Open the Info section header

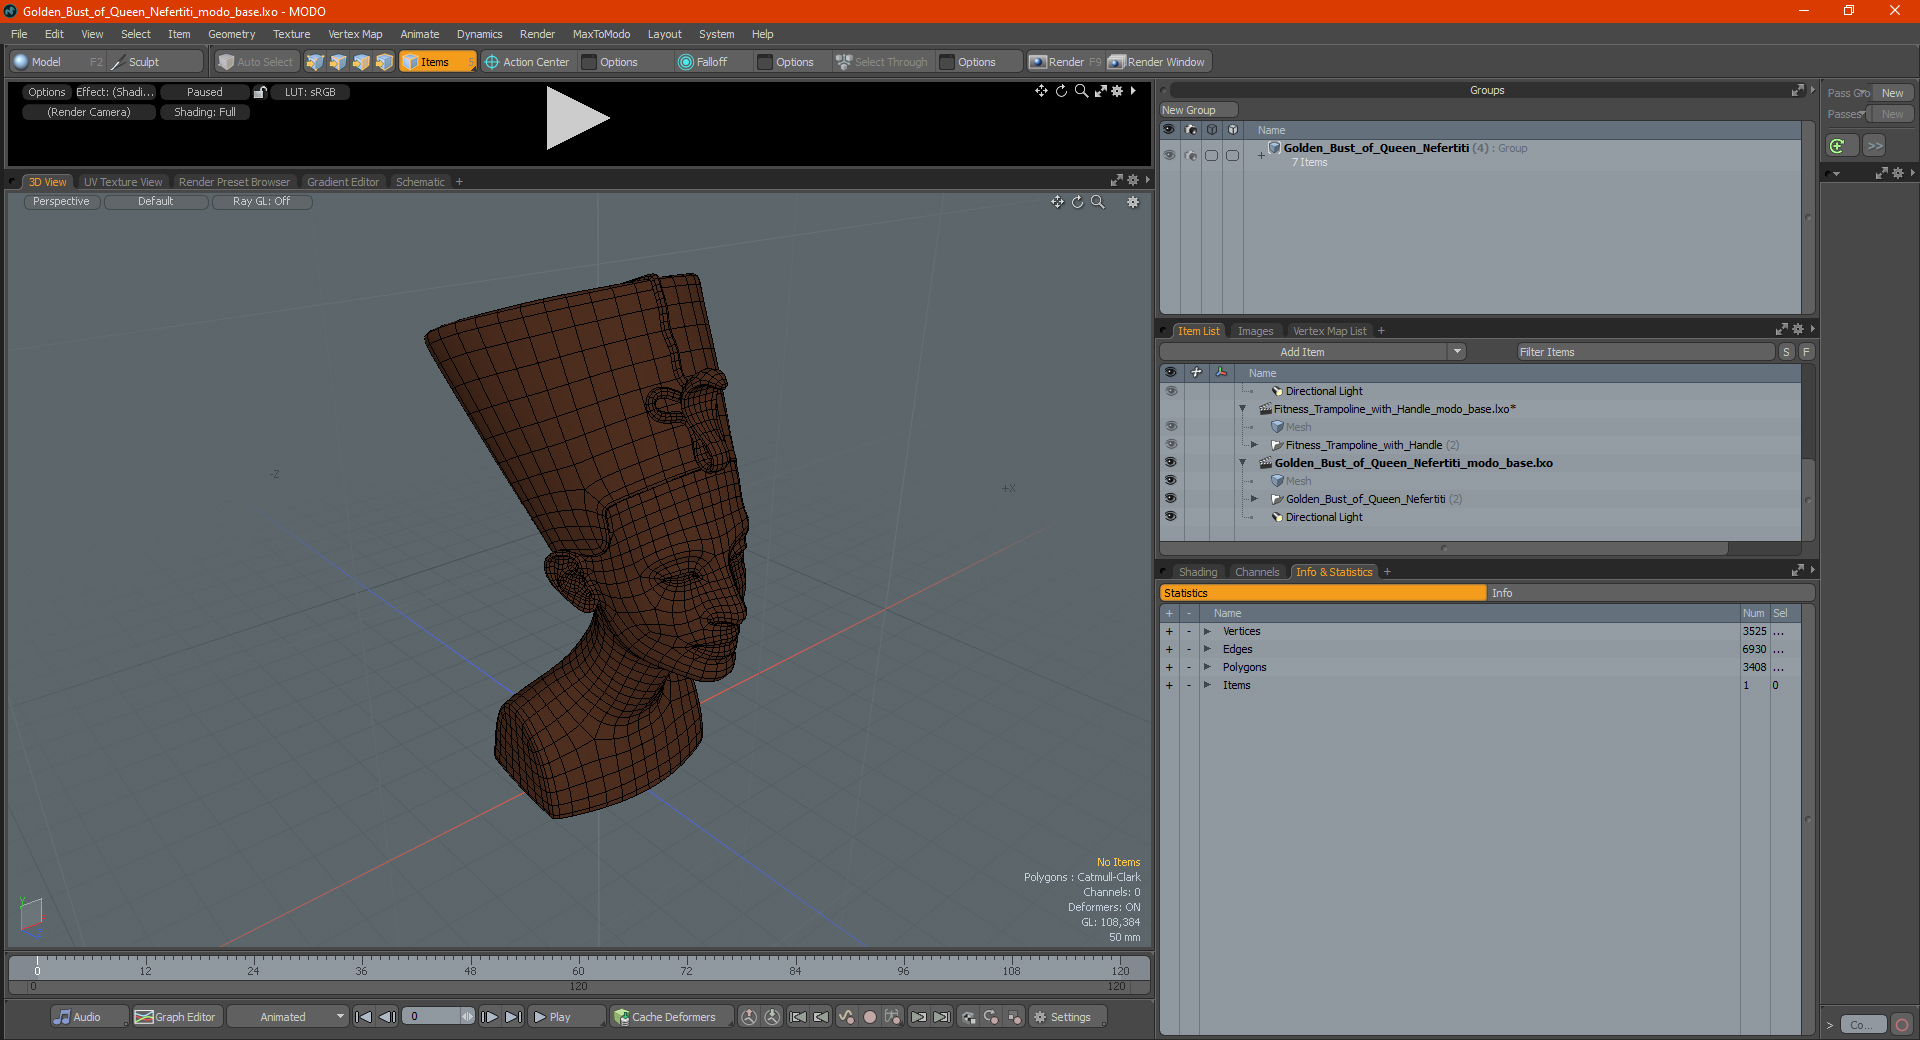[x=1650, y=593]
